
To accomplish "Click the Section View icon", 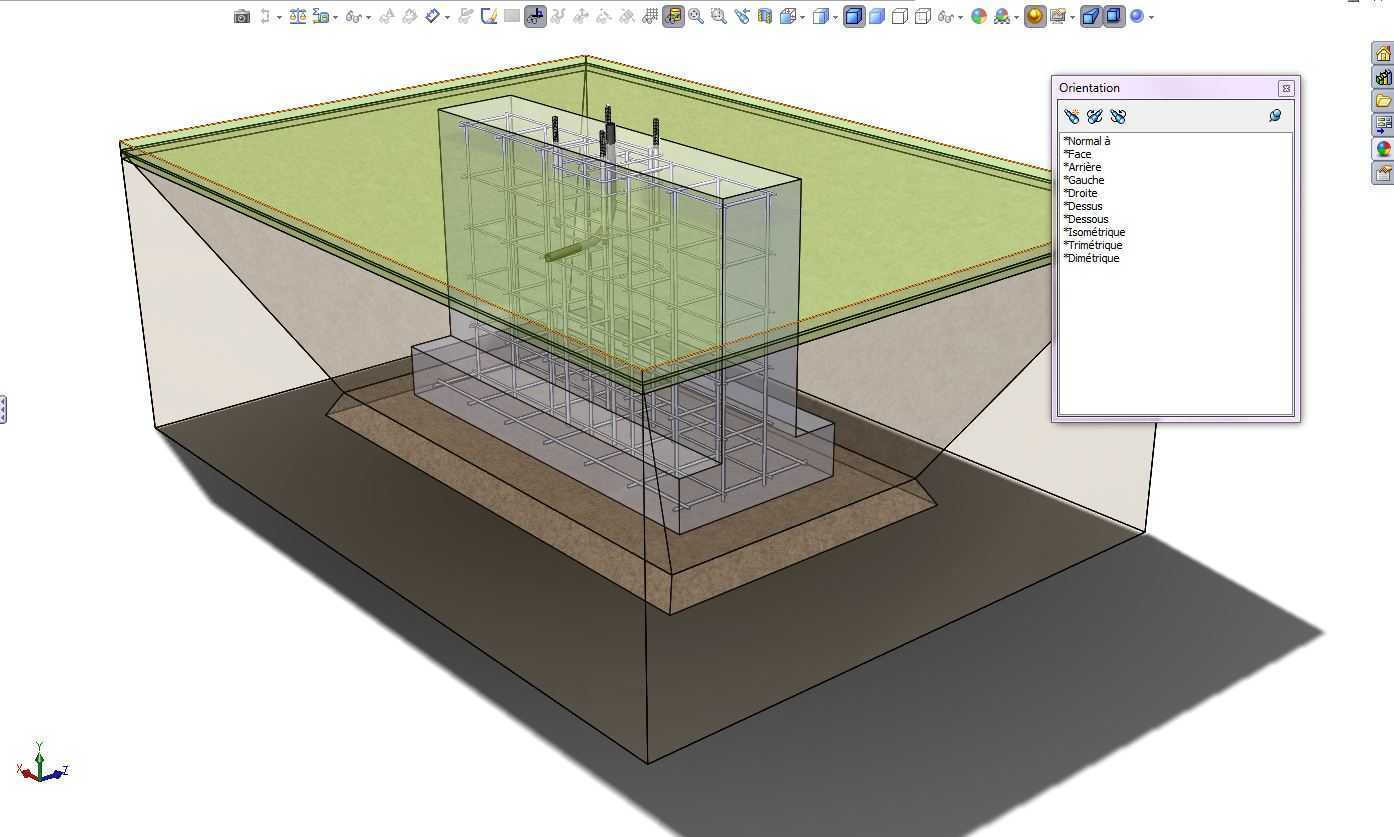I will click(765, 16).
